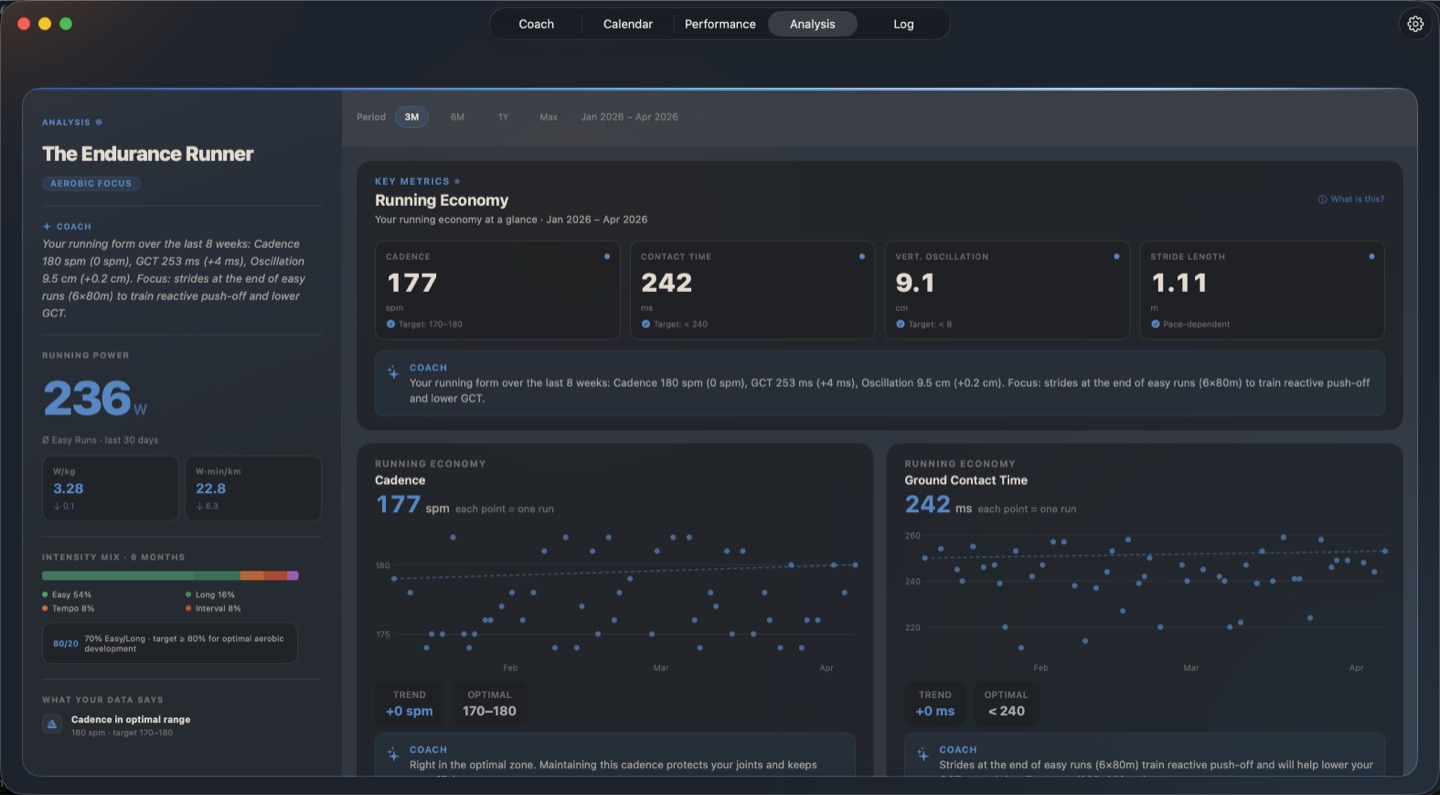Click the AEROBIC FOCUS badge
1440x795 pixels.
tap(91, 183)
